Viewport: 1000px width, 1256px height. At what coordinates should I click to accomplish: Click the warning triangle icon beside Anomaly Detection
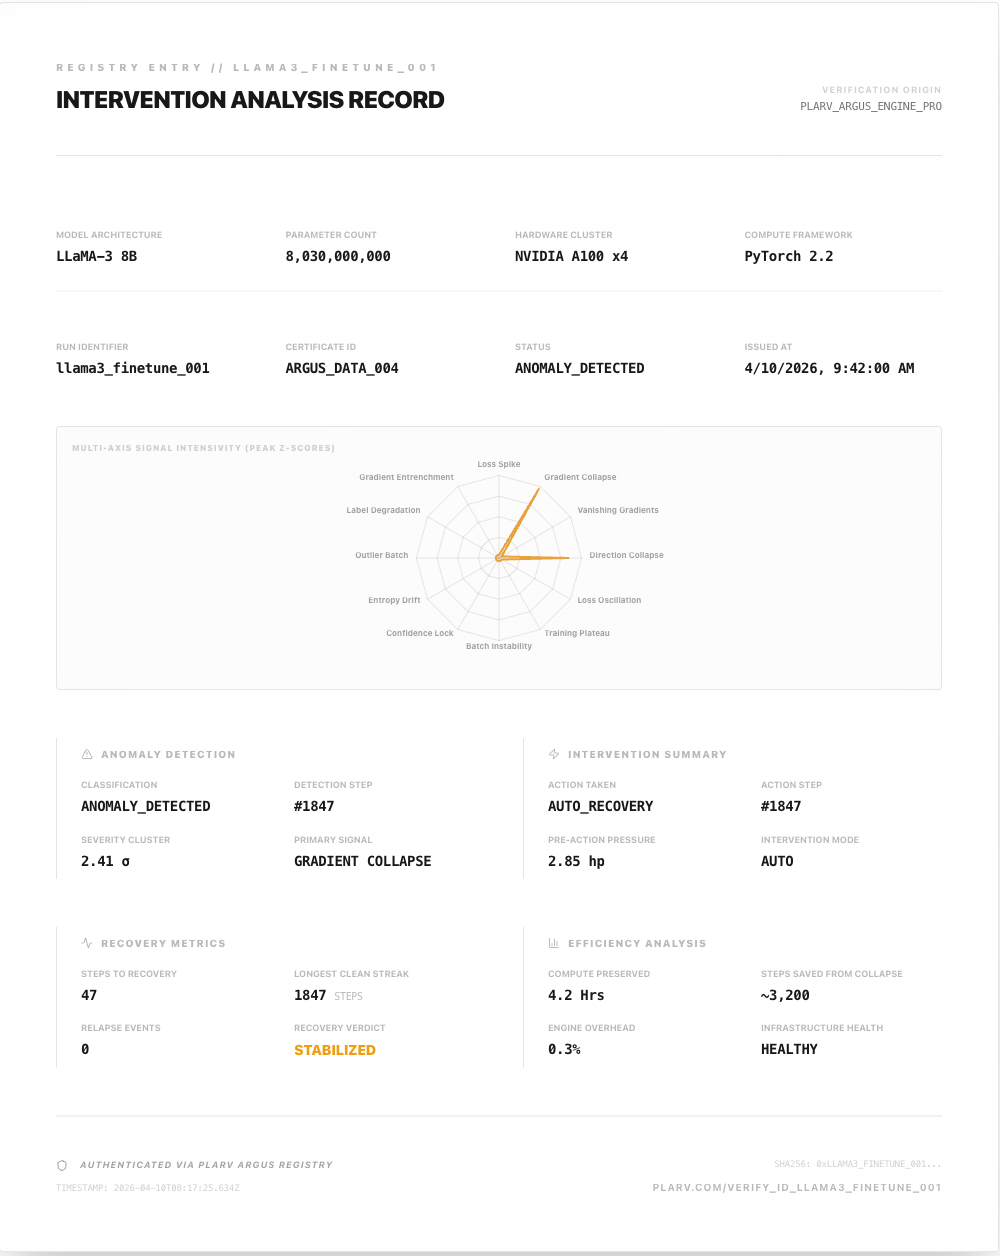(x=87, y=754)
